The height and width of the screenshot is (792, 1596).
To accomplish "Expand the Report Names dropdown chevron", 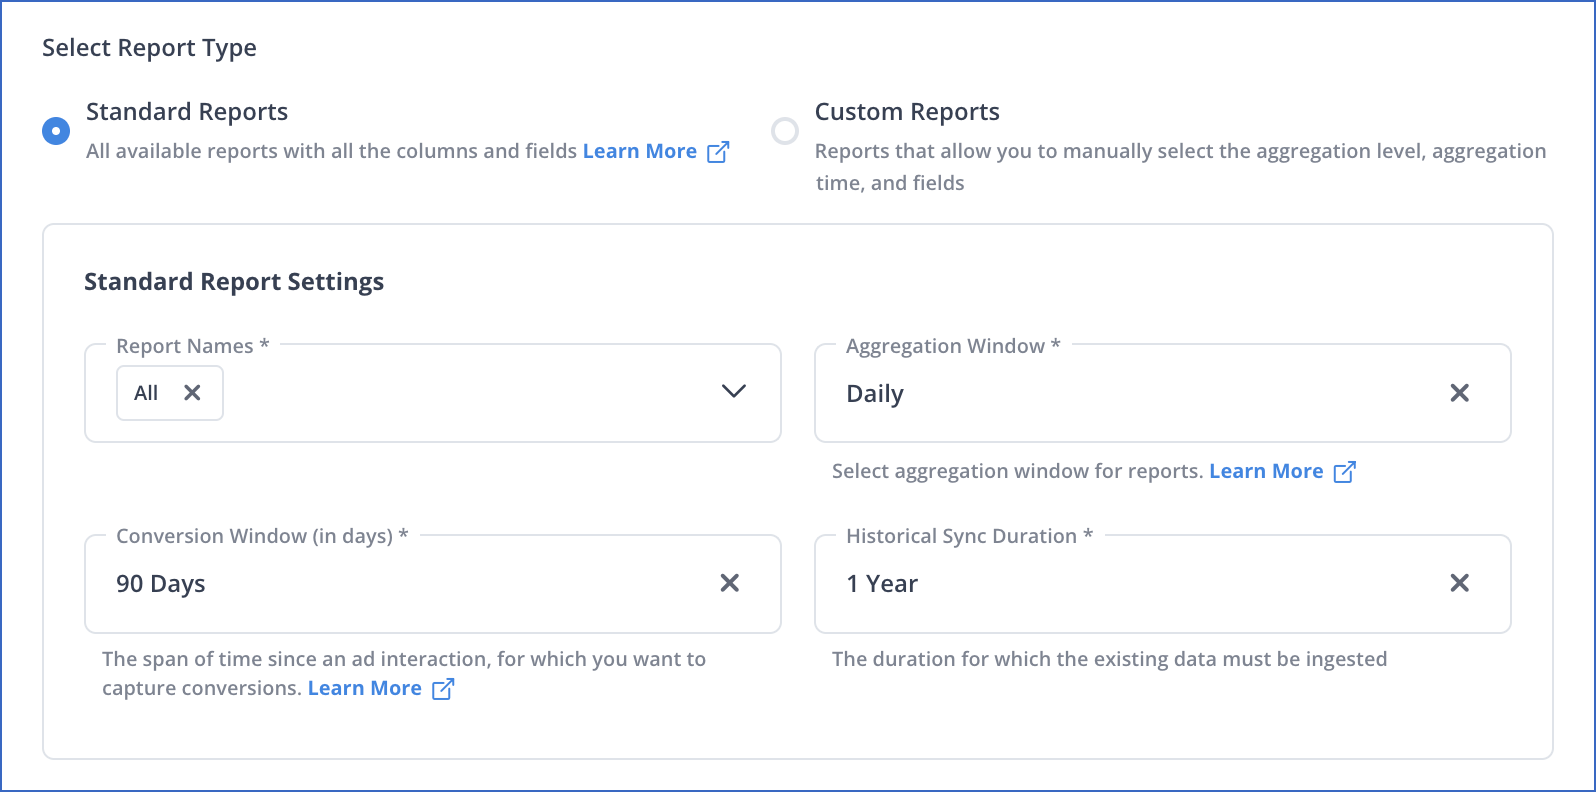I will click(734, 391).
